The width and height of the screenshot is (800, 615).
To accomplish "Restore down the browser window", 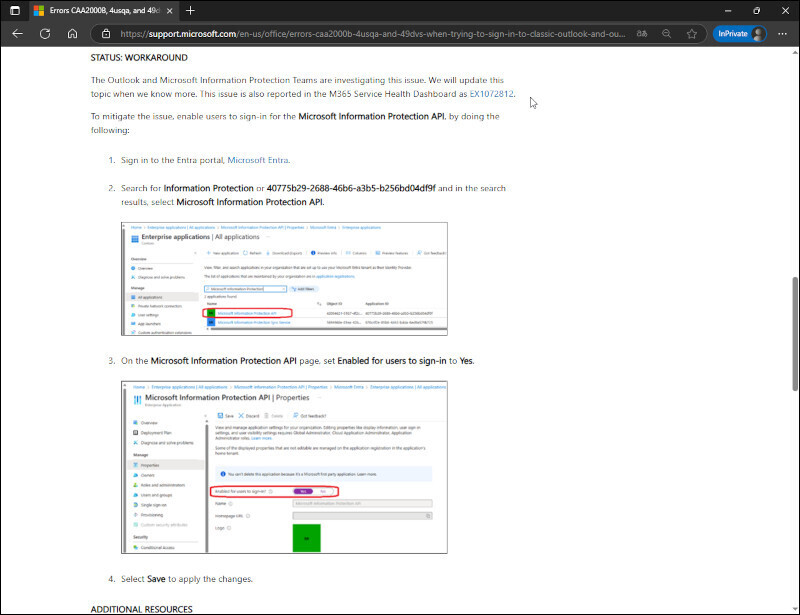I will click(x=757, y=11).
